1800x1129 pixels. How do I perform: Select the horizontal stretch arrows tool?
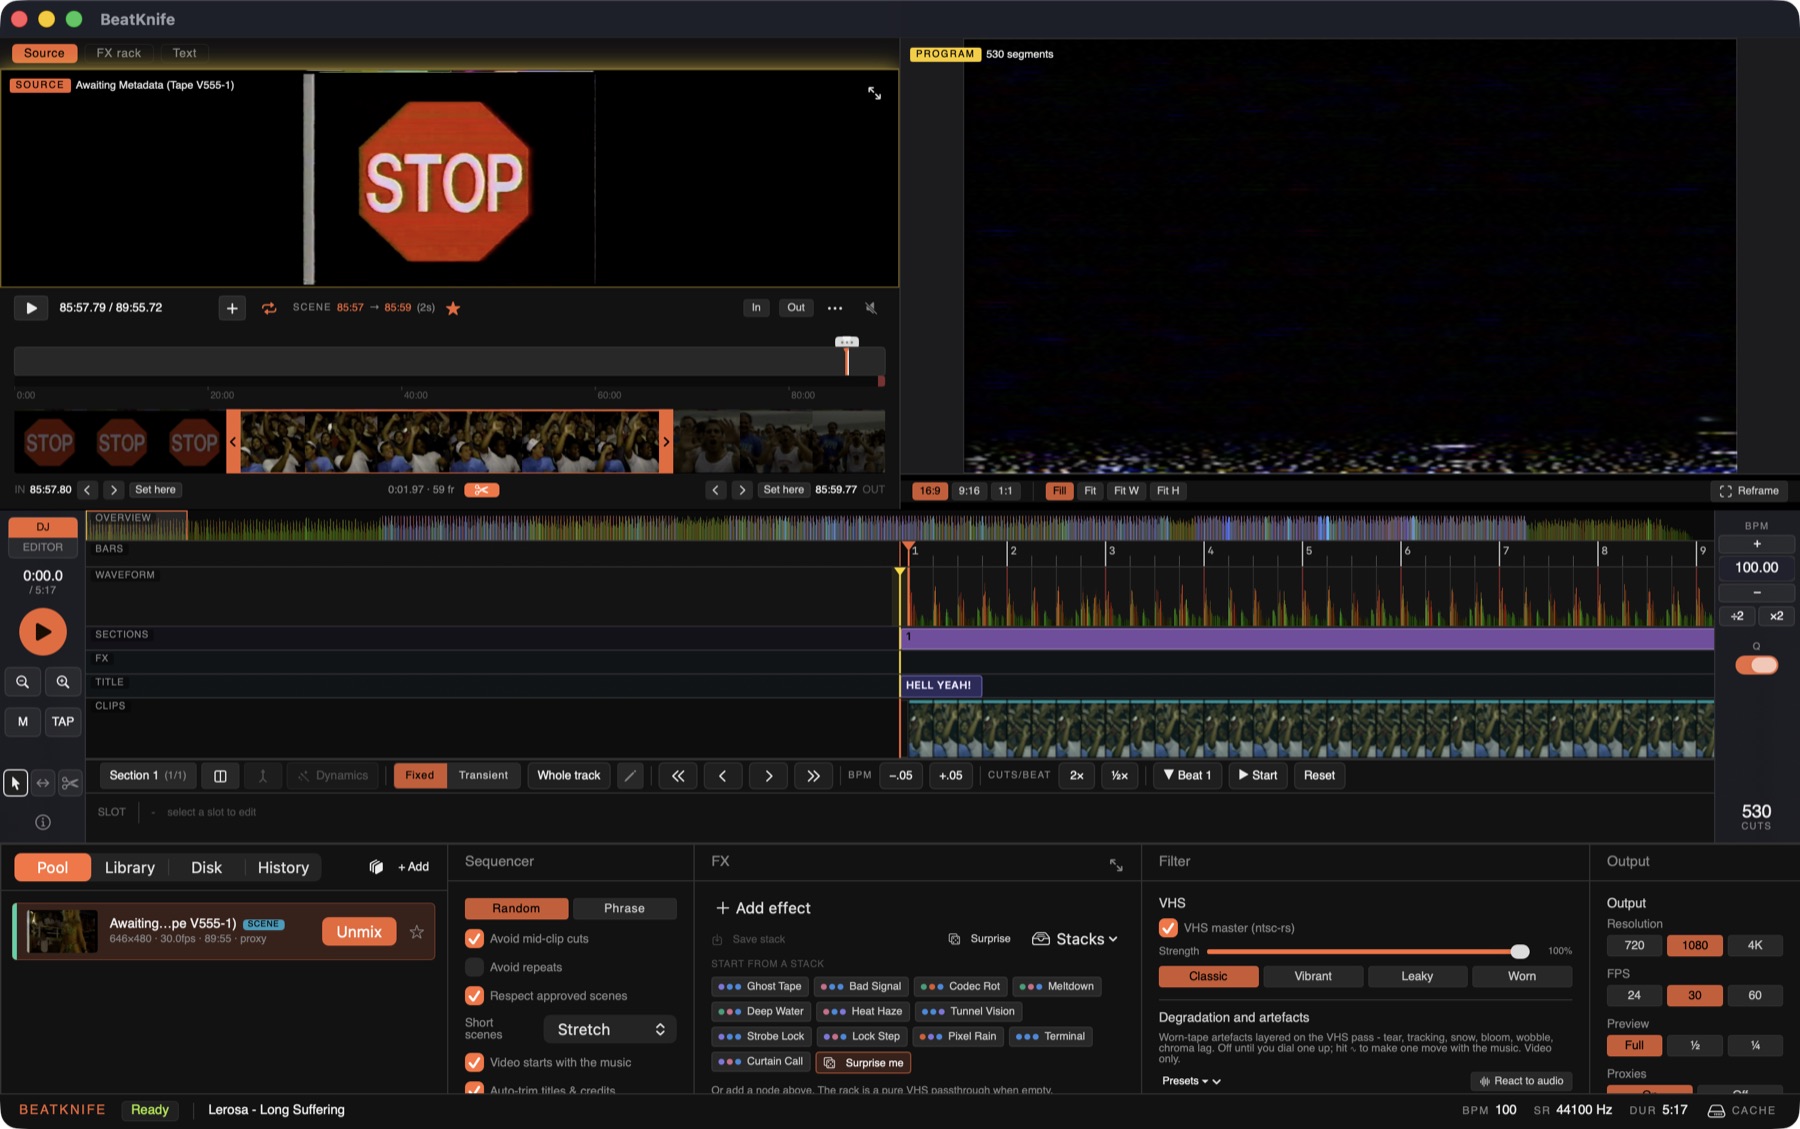coord(43,783)
